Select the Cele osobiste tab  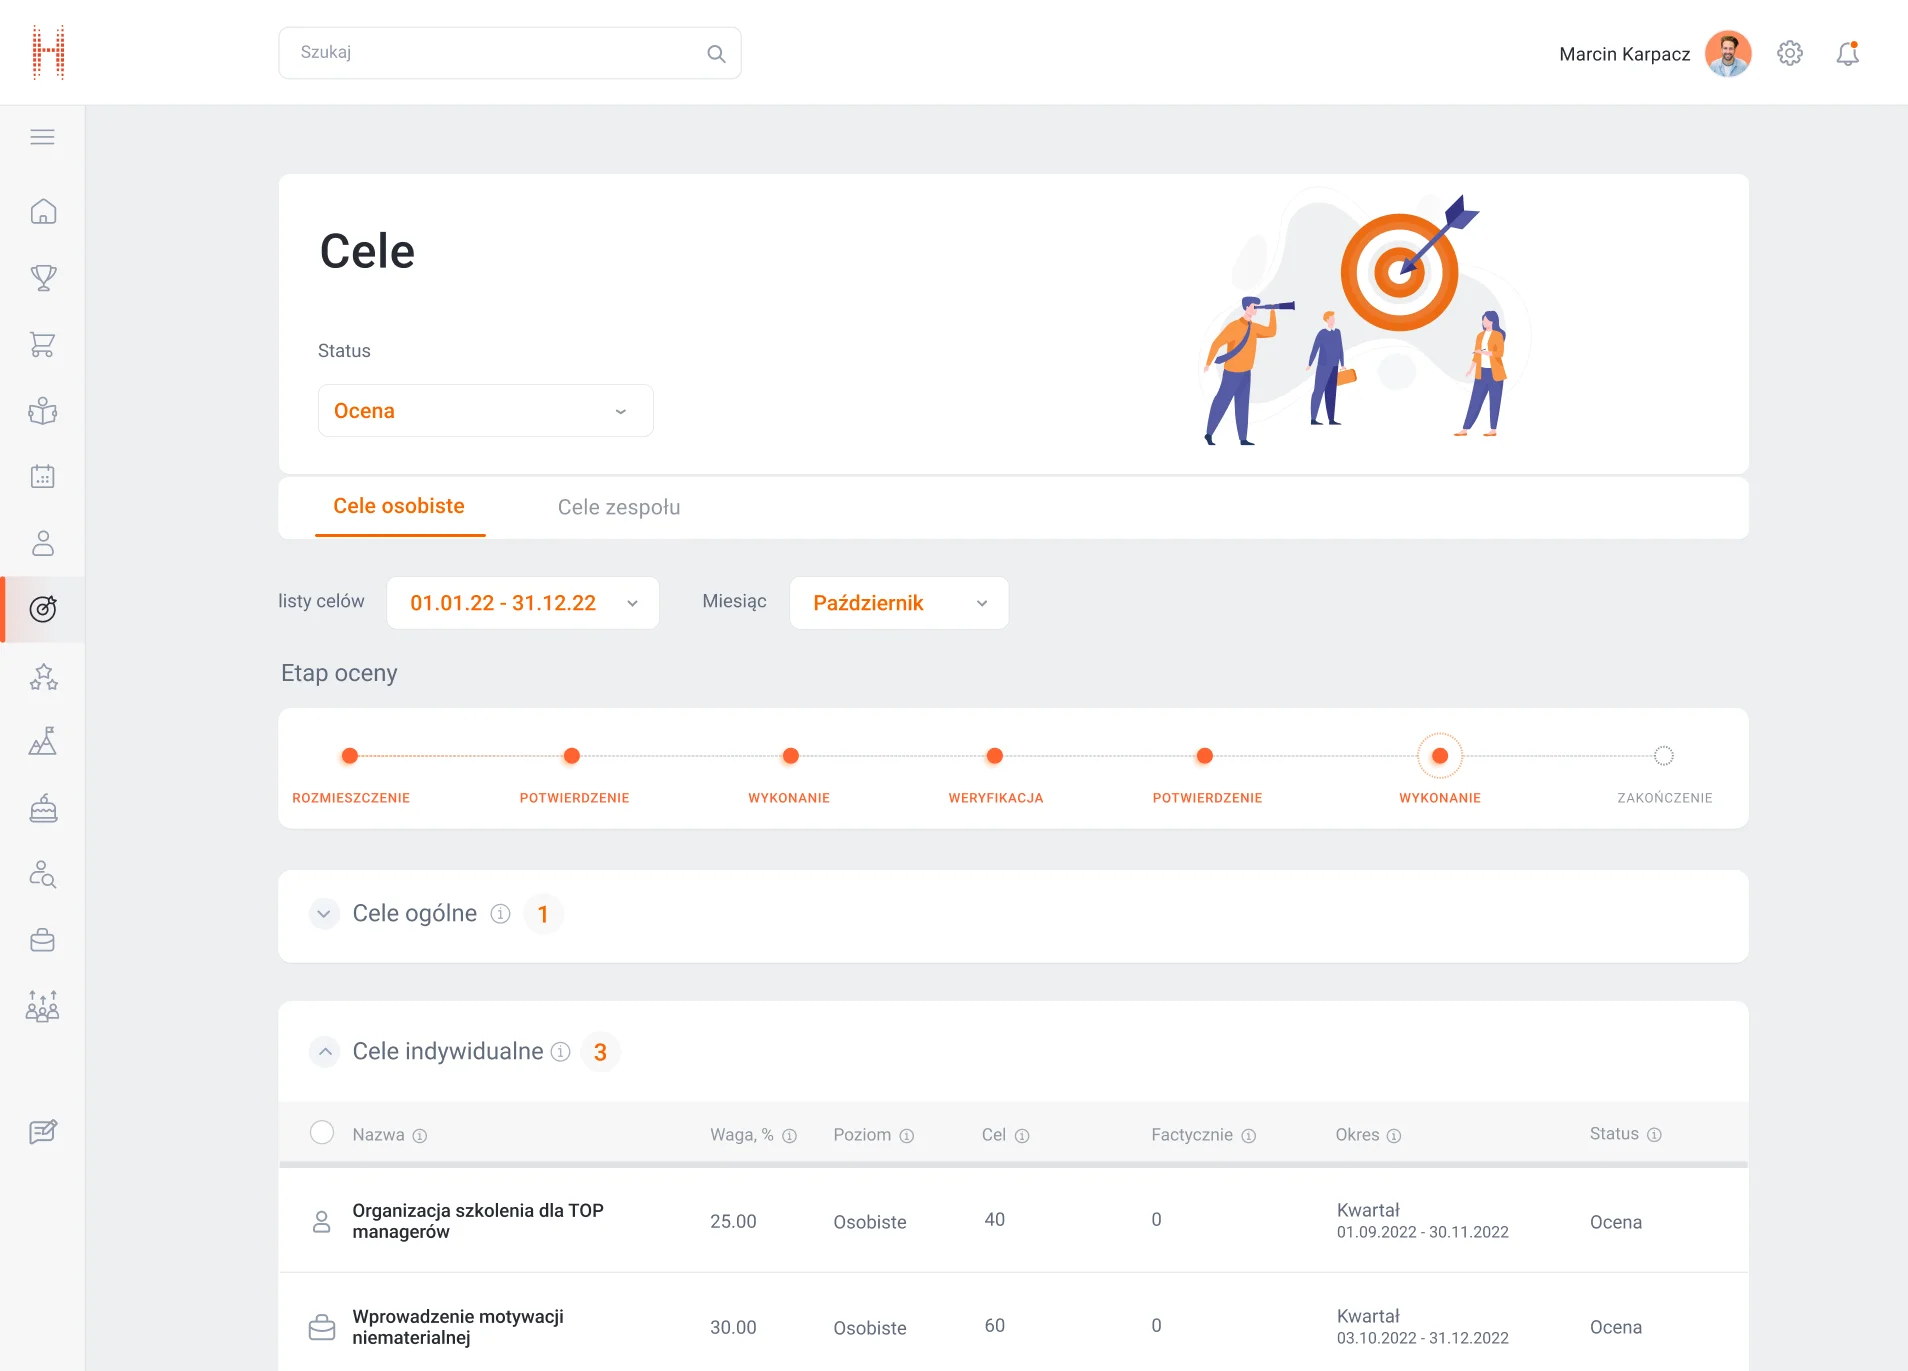399,506
